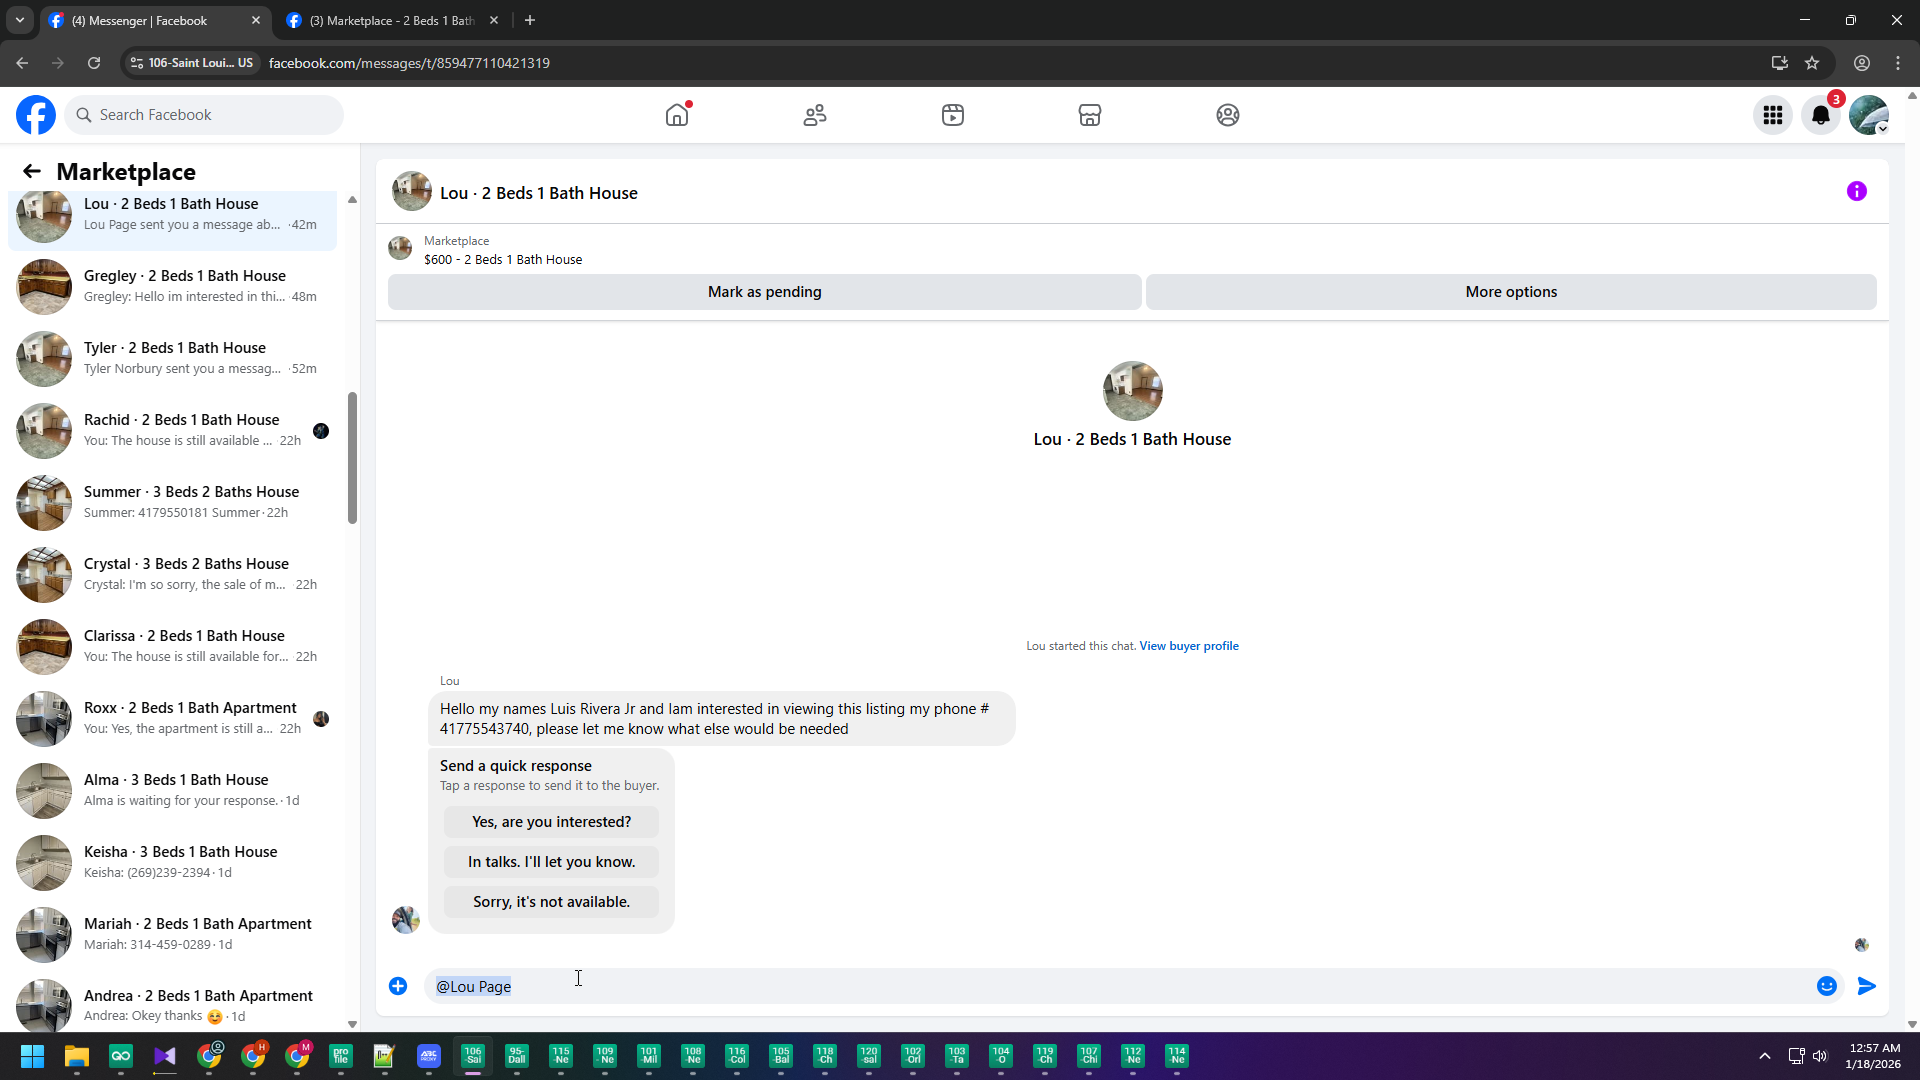Click the plus attachment icon beside message box
This screenshot has height=1080, width=1920.
[398, 986]
